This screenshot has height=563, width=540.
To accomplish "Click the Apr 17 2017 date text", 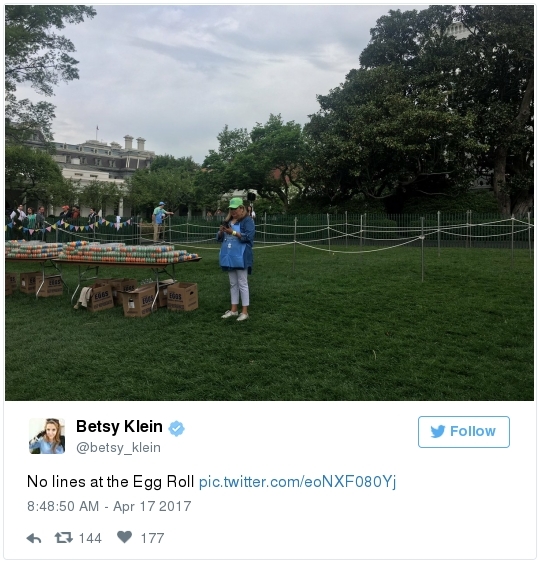I will 152,506.
